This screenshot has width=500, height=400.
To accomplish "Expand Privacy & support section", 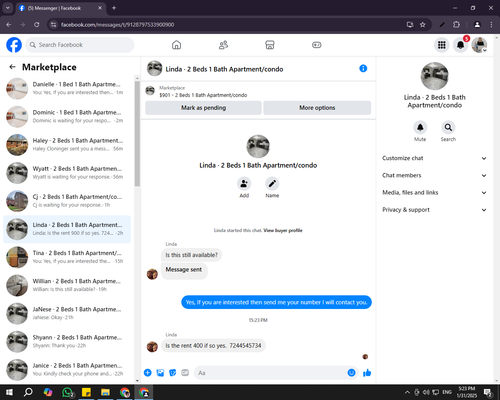I will [x=434, y=210].
